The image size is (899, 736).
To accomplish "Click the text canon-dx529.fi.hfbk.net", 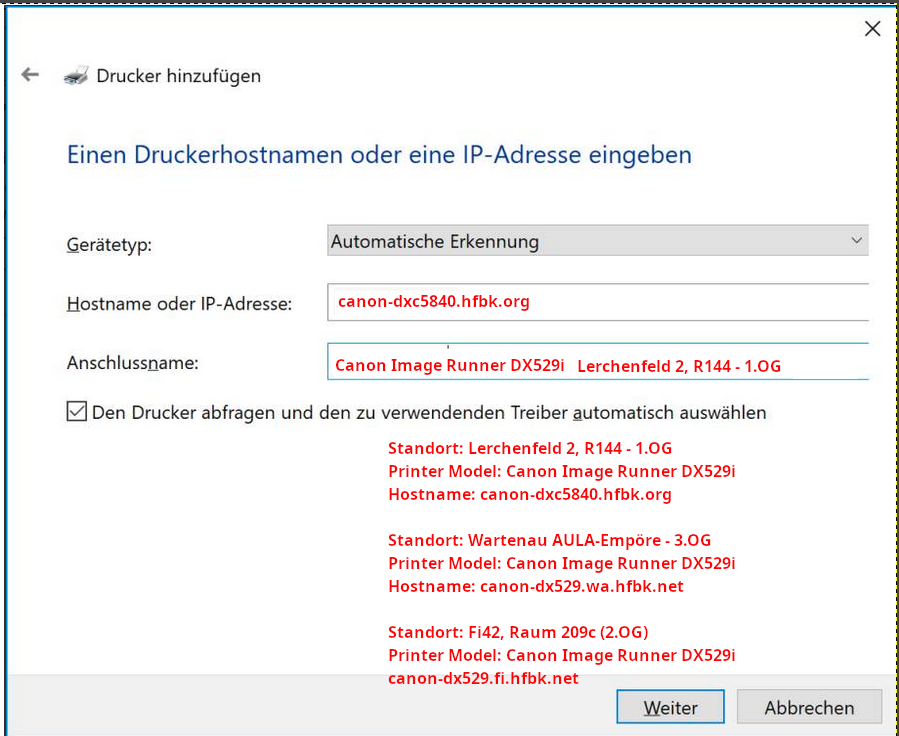I will (483, 679).
